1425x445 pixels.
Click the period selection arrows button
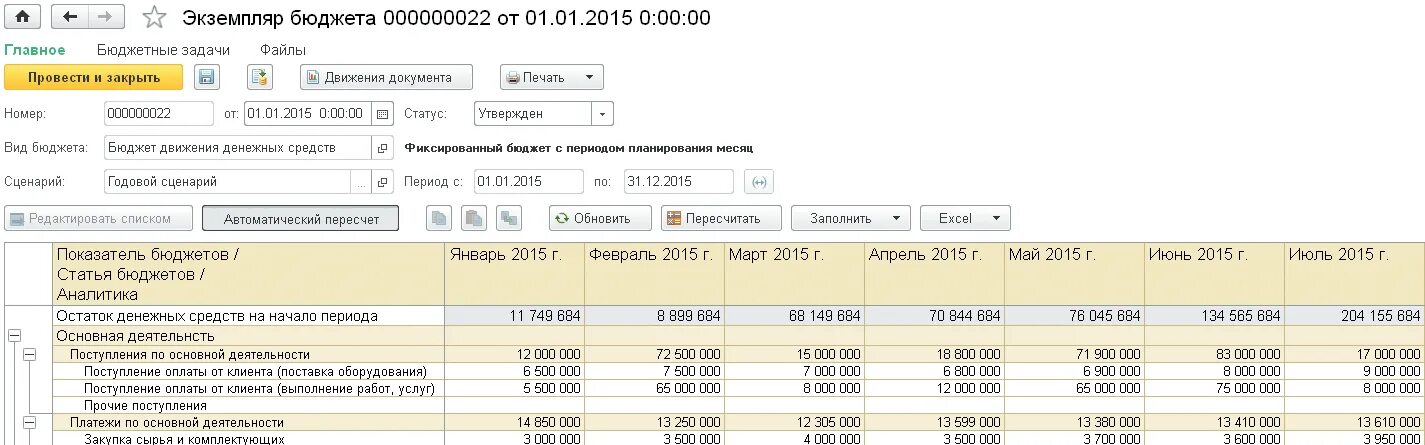pos(759,182)
